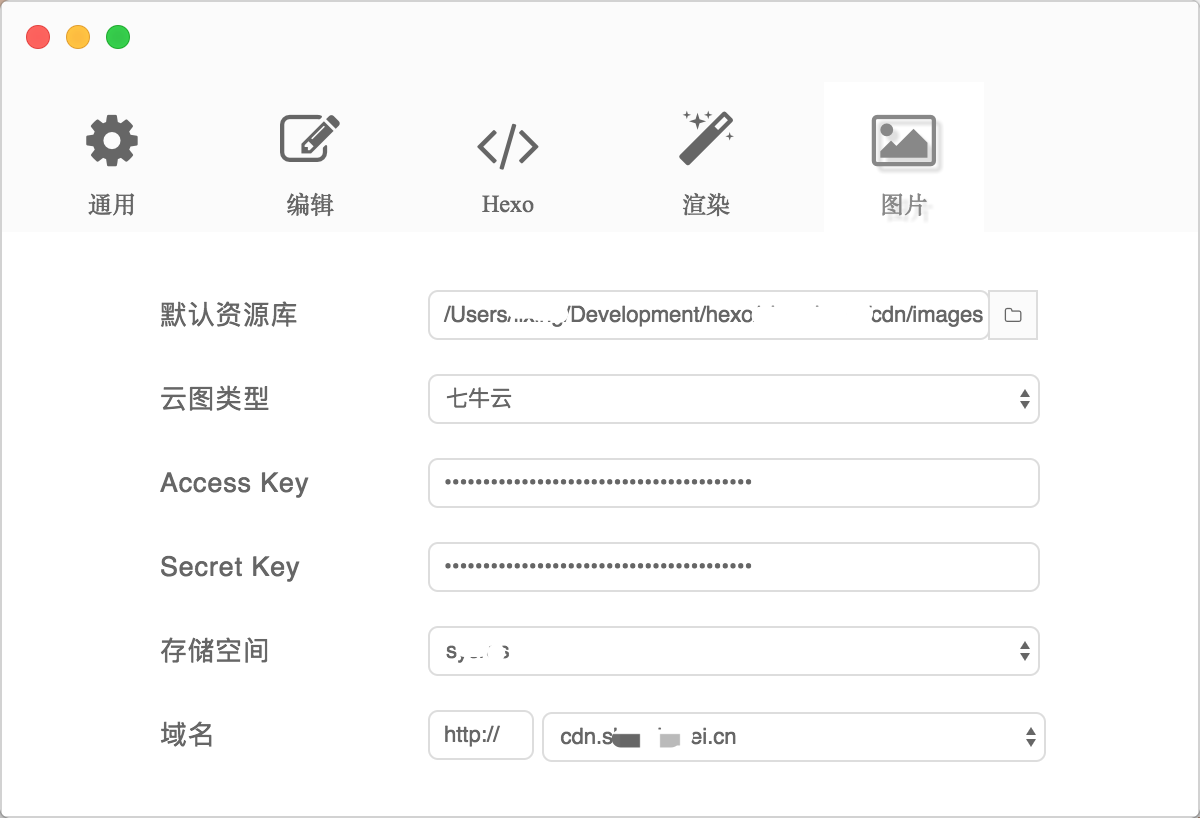The width and height of the screenshot is (1200, 818).
Task: Click the 通用 tab label text
Action: [x=112, y=205]
